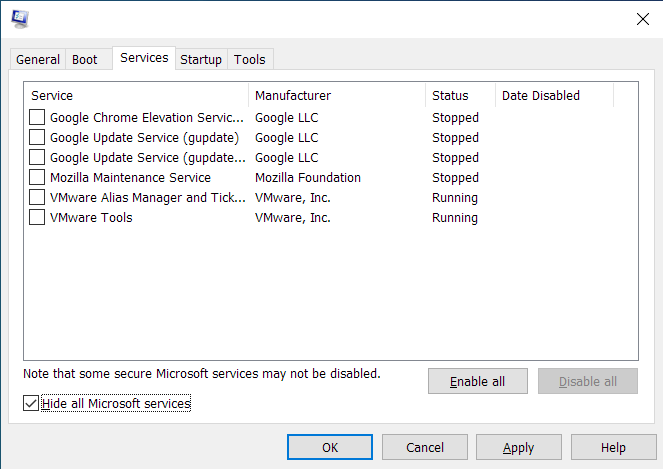Check the Google Chrome Elevation Service checkbox

[x=37, y=118]
